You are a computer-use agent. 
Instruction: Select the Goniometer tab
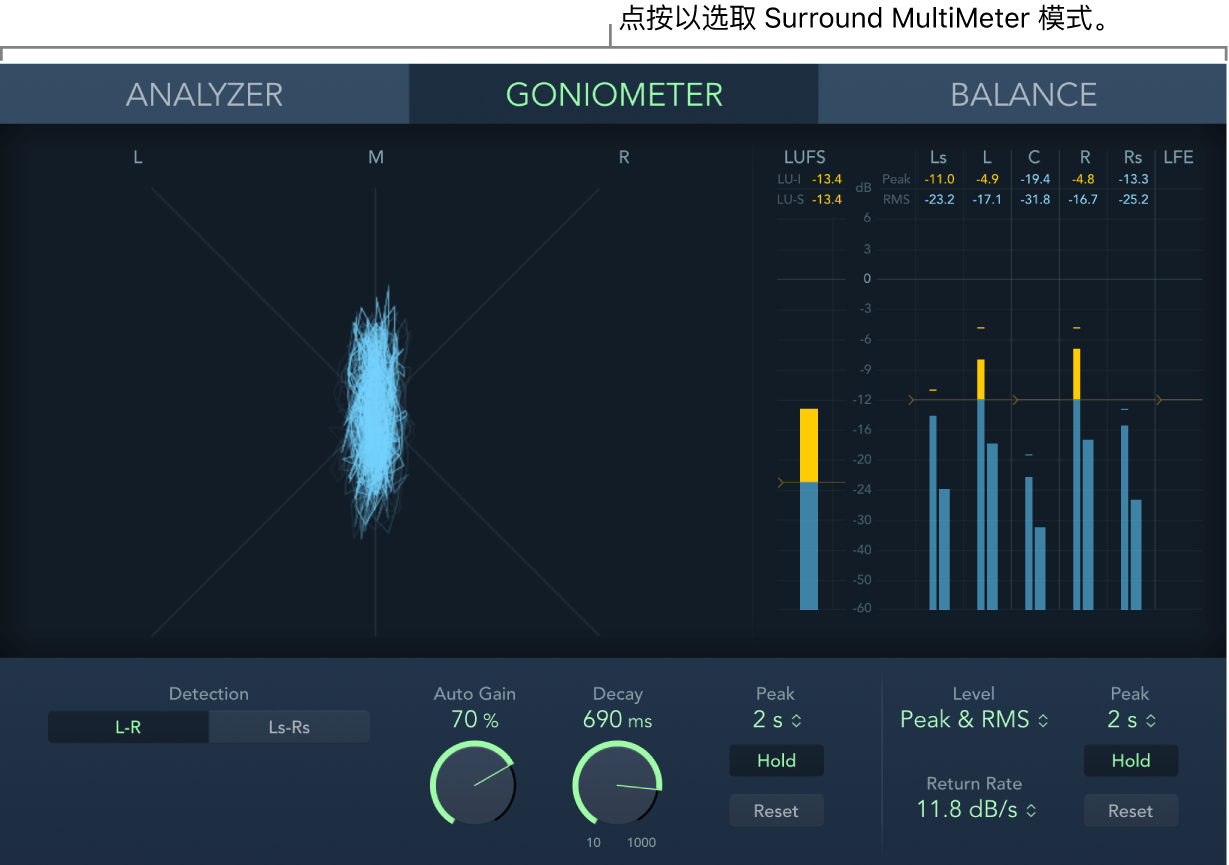pos(614,93)
